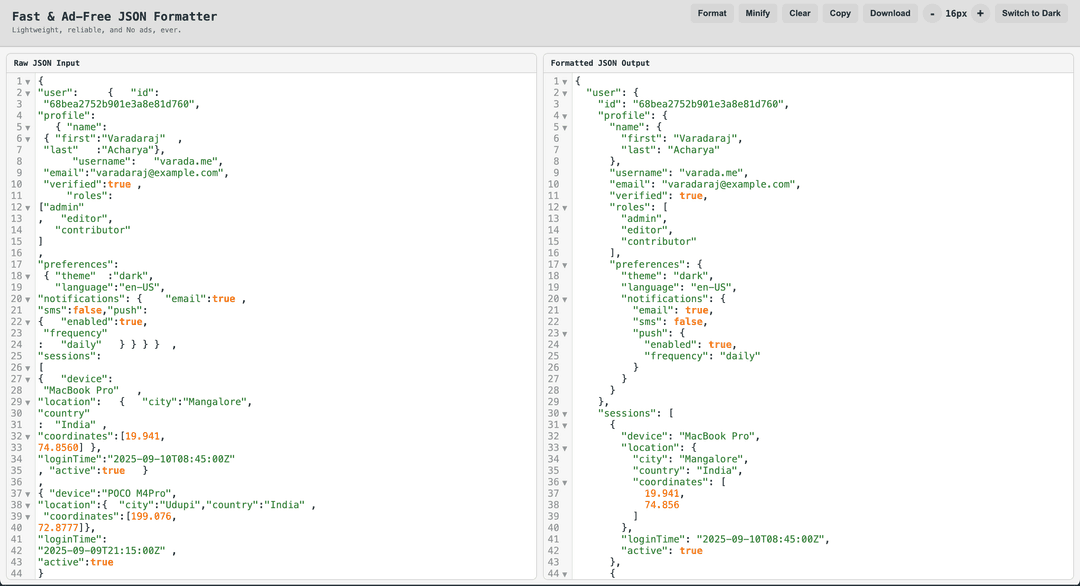Click the Format button
Screen dimensions: 1080x586
point(712,13)
